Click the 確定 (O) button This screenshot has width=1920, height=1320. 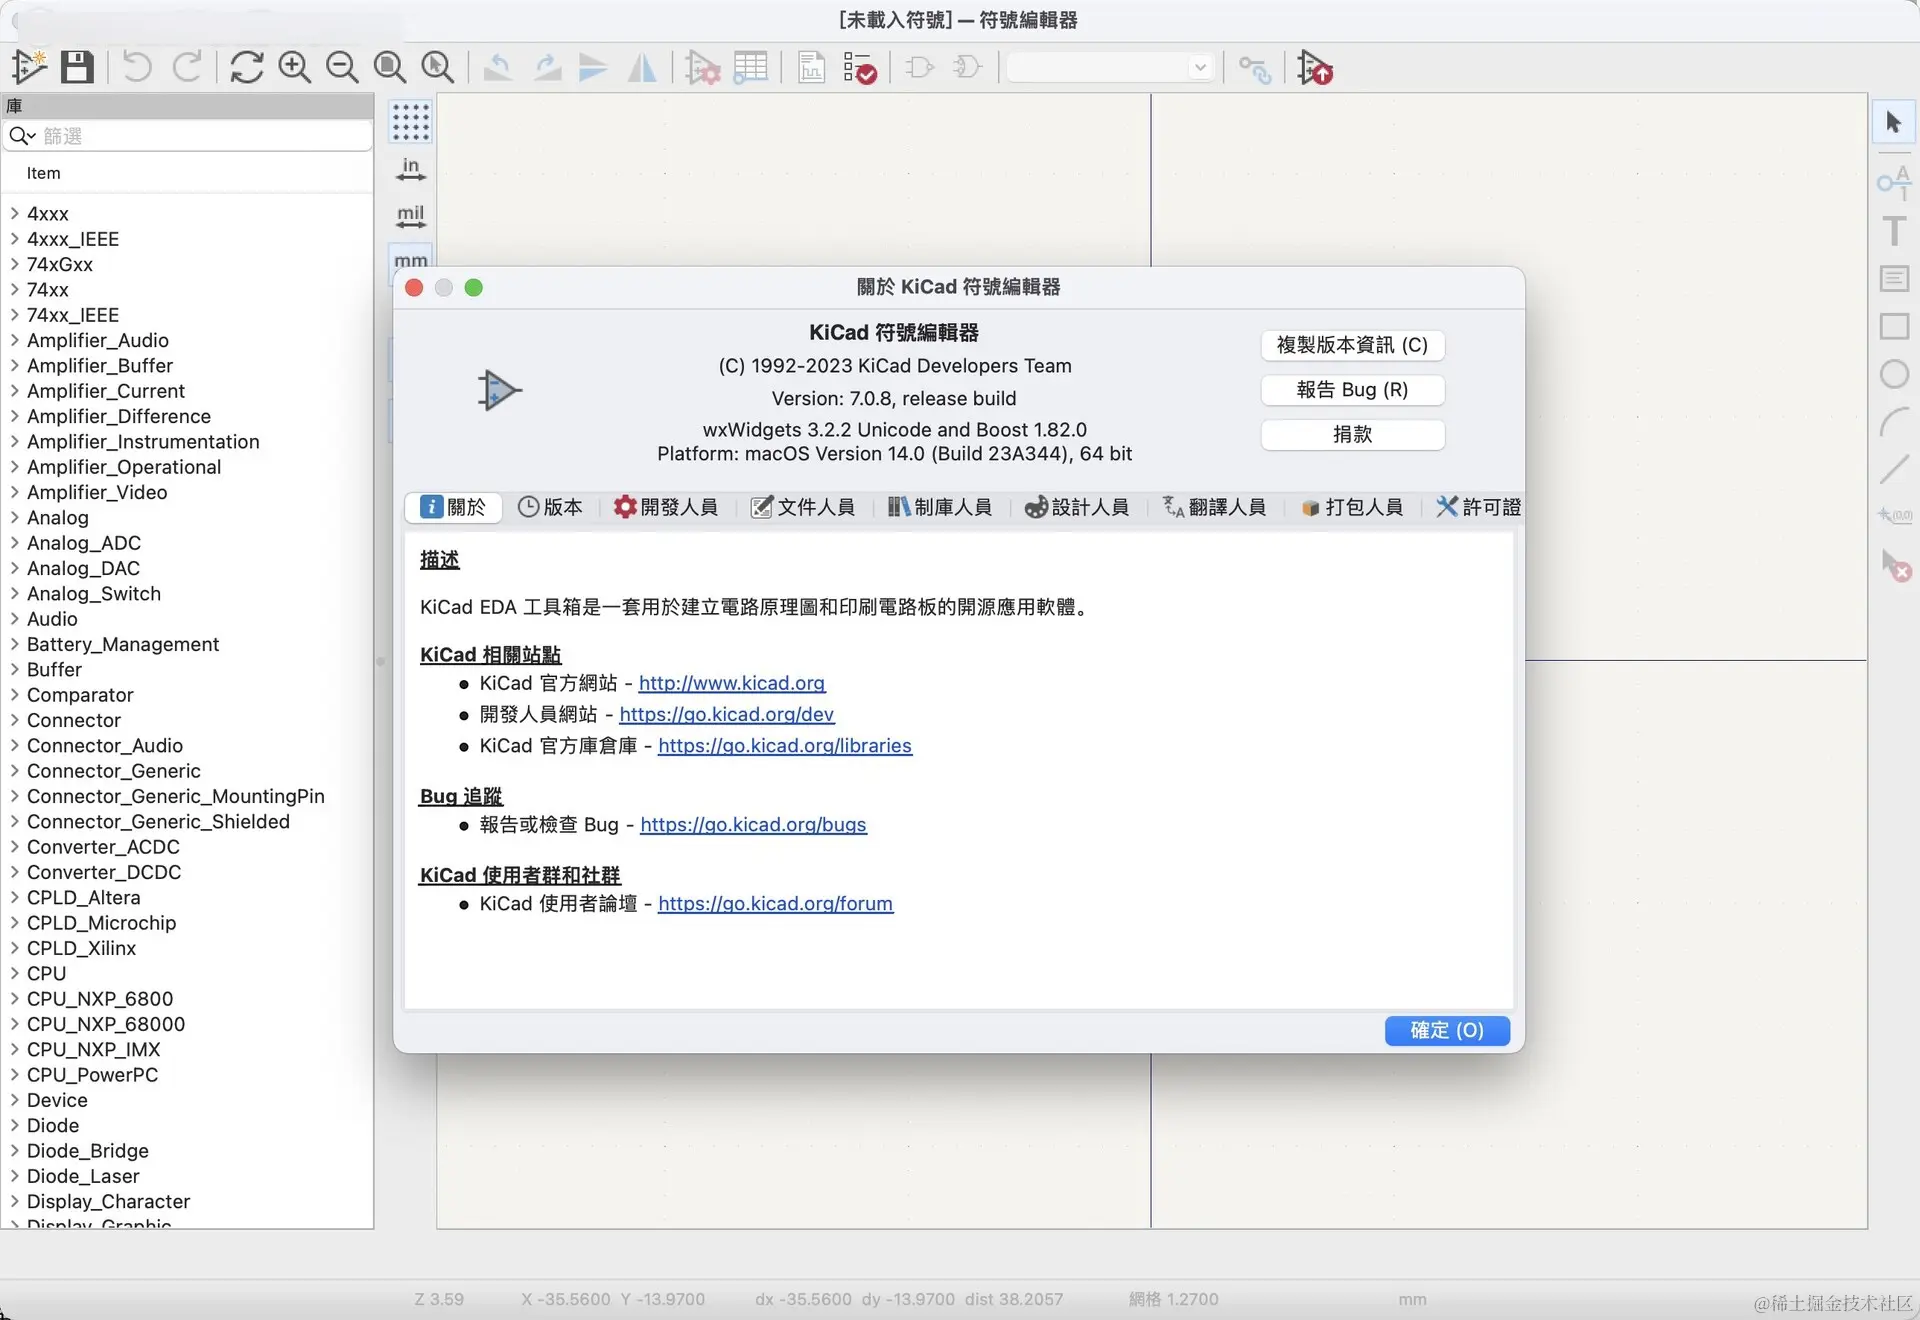pyautogui.click(x=1446, y=1030)
